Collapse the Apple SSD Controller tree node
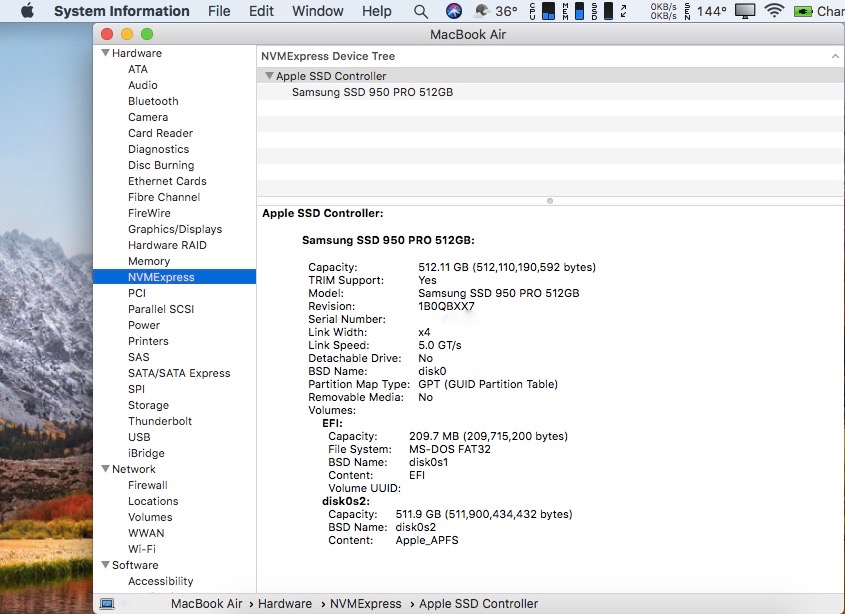The width and height of the screenshot is (845, 614). point(269,76)
